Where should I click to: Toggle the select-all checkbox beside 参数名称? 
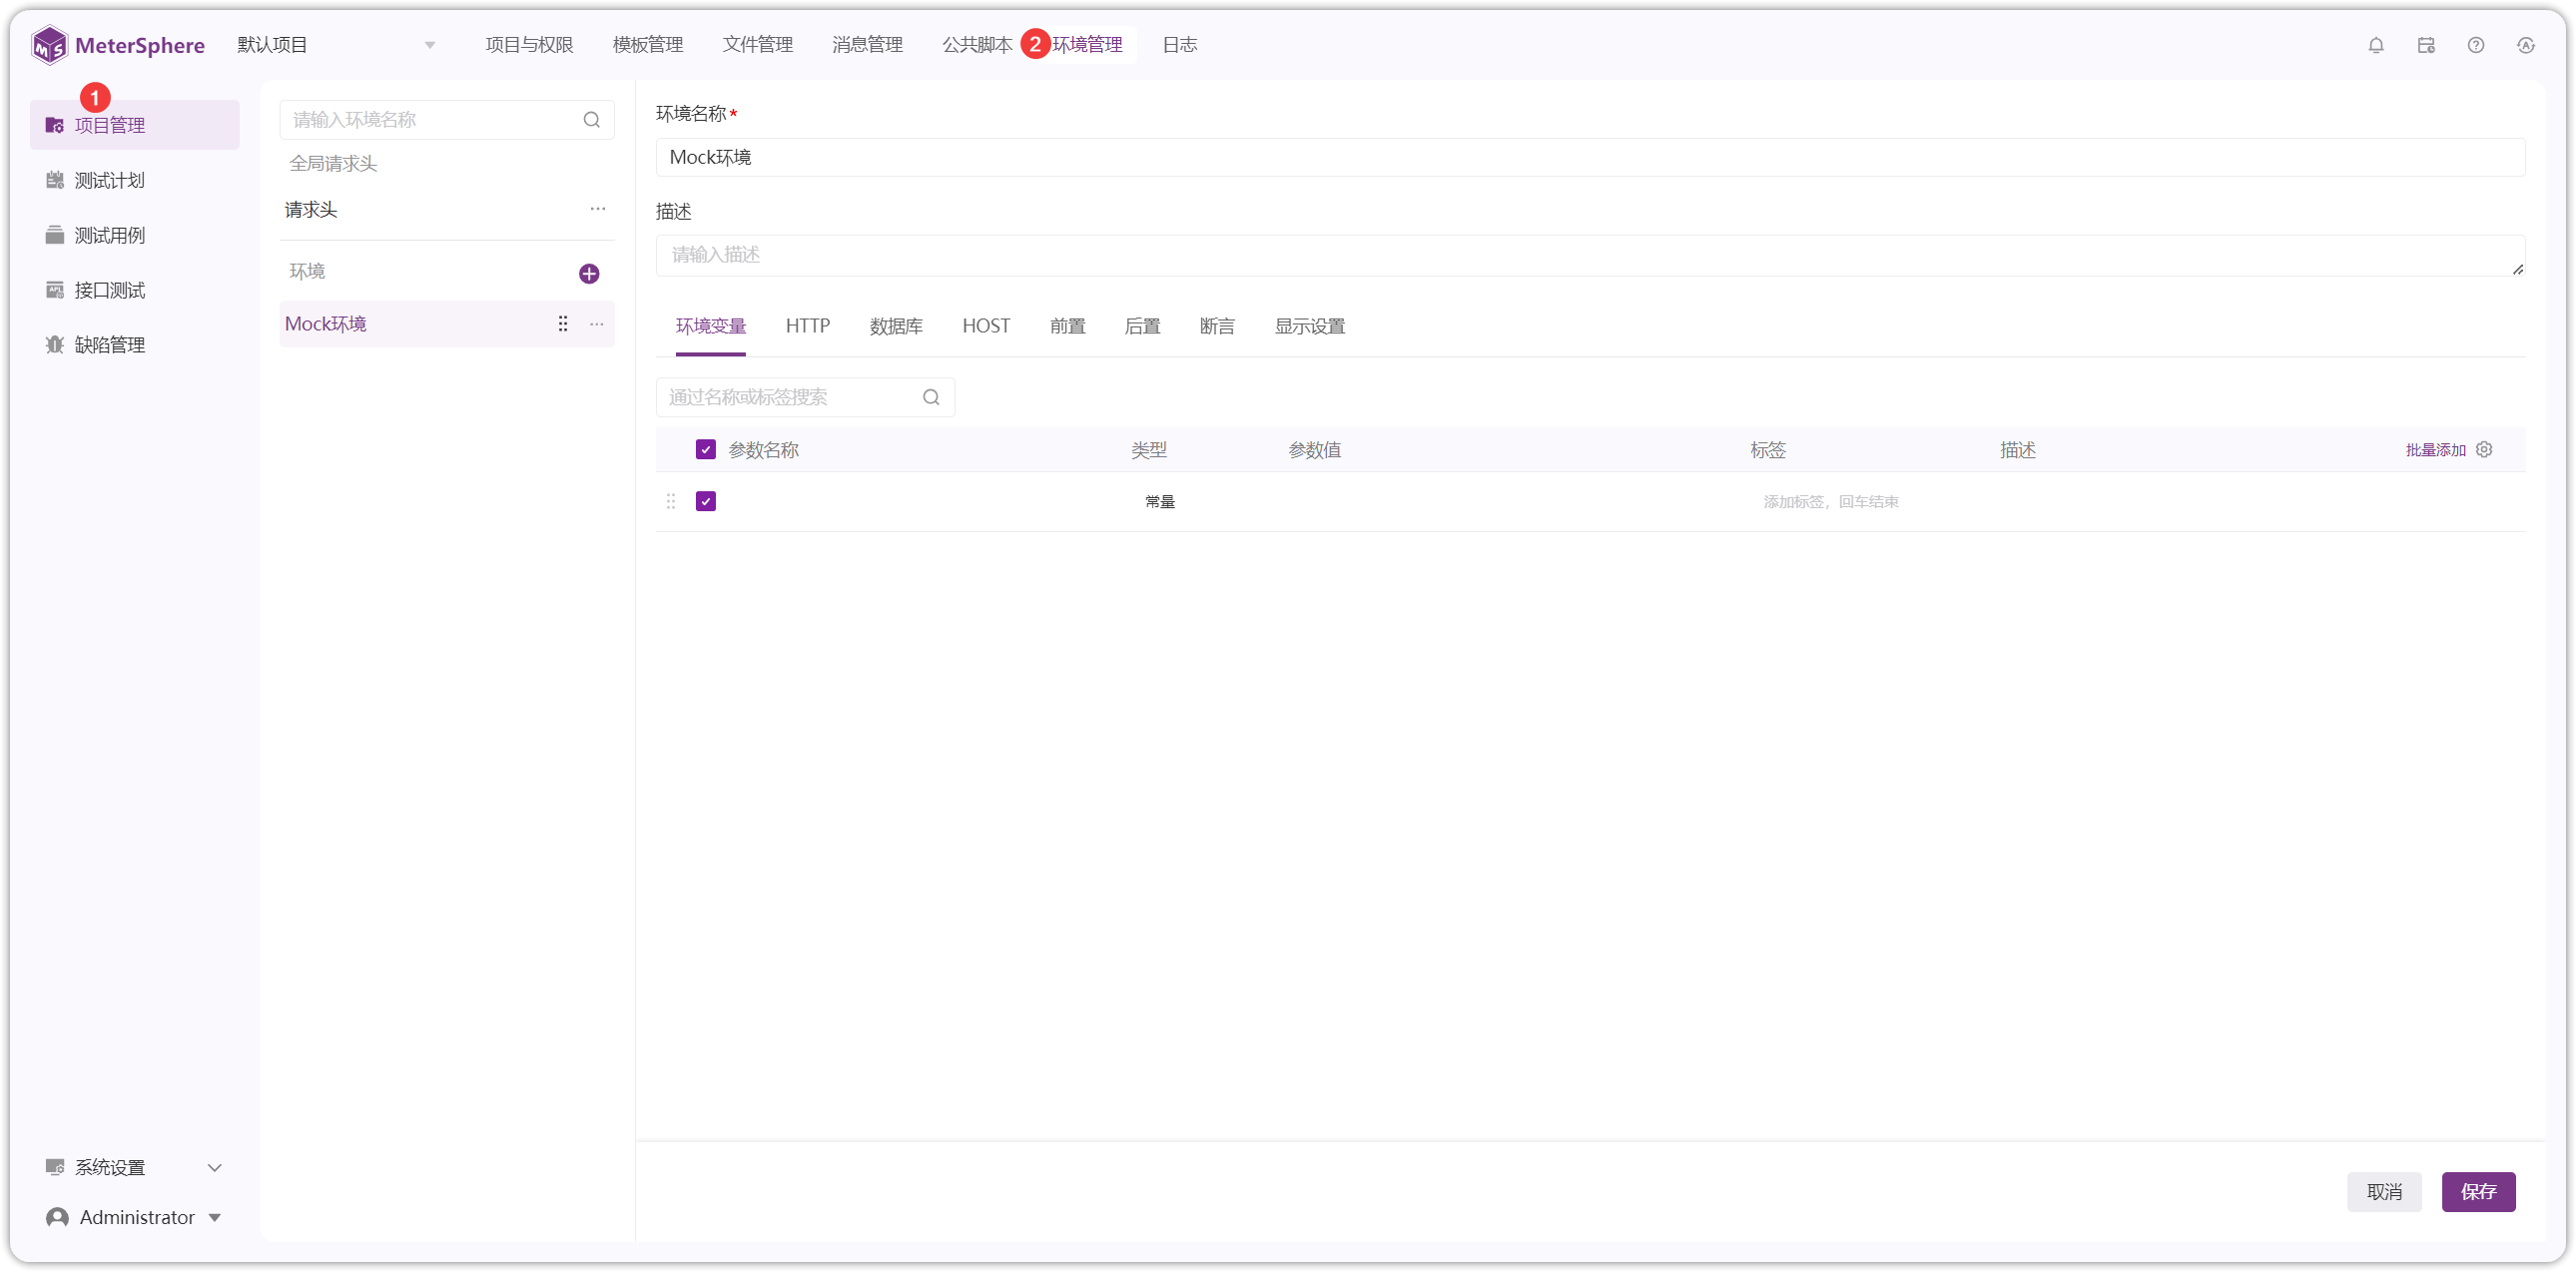coord(706,450)
